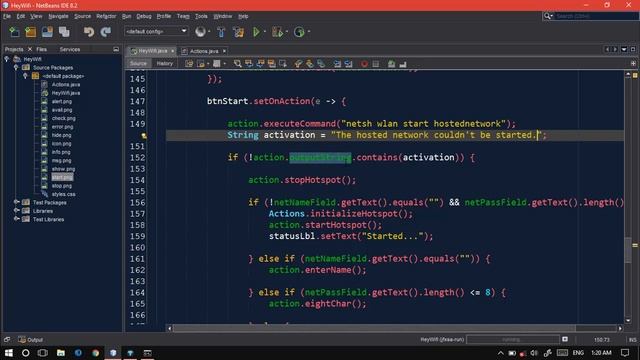The image size is (640, 360).
Task: Switch to History view button
Action: point(164,64)
